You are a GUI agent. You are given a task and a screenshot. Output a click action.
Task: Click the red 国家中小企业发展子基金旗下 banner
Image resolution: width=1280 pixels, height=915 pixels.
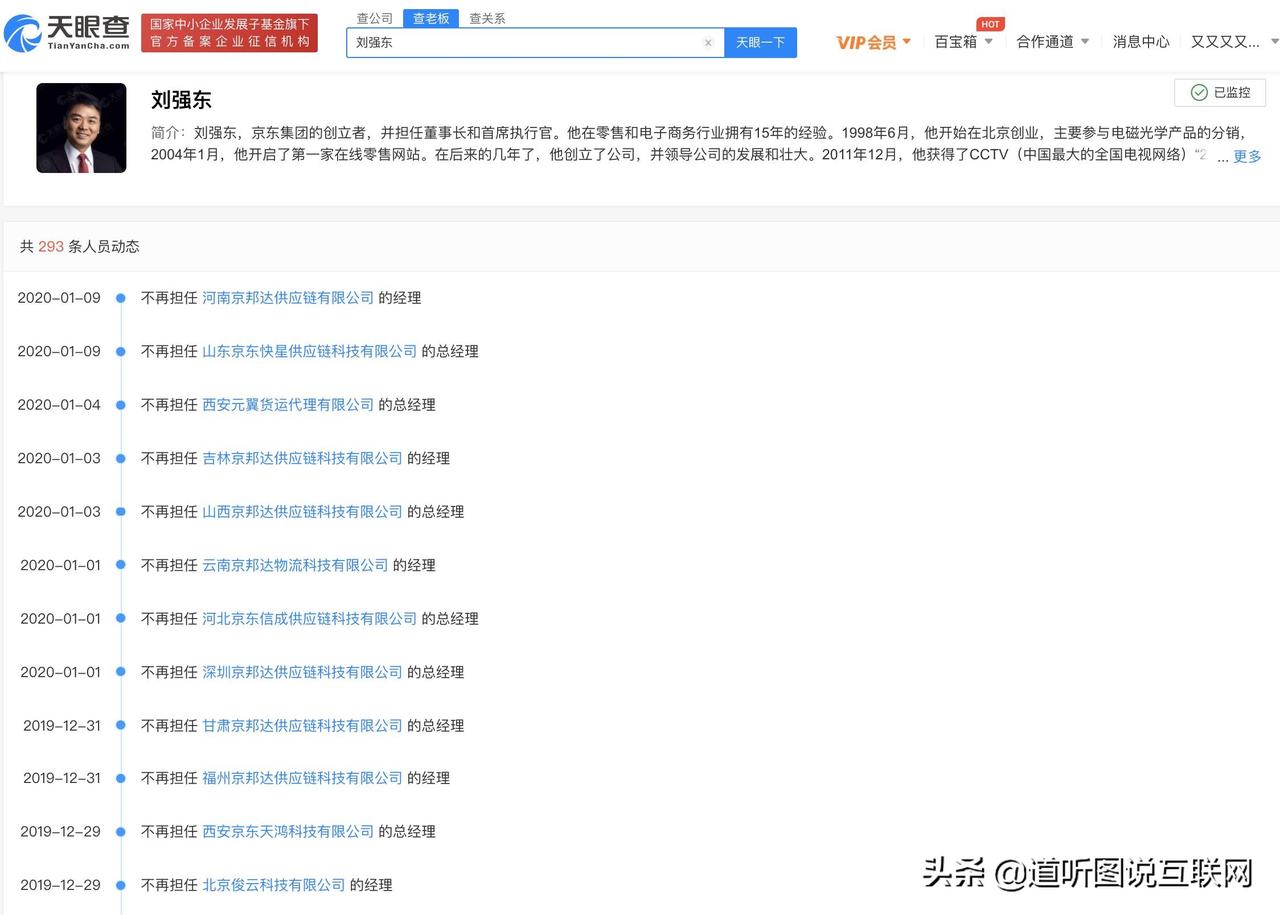229,33
